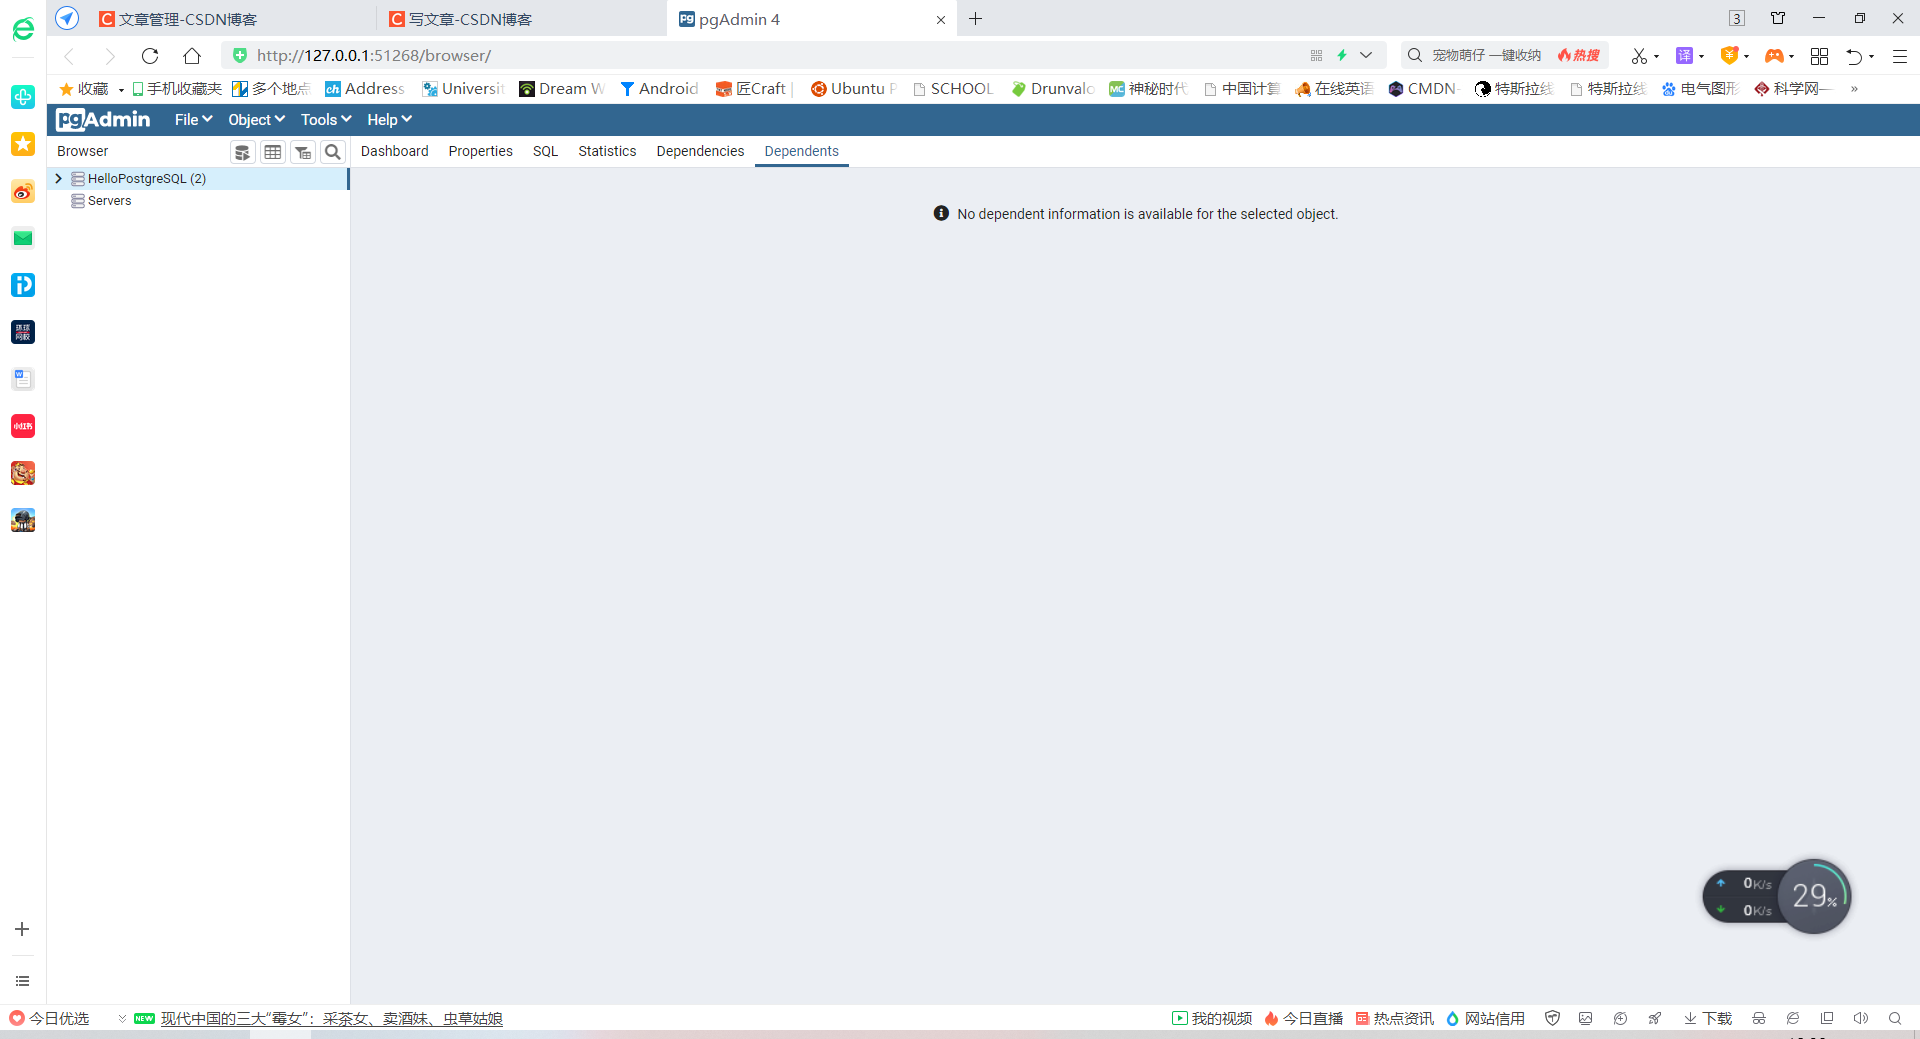Open 网站信用 in status bar

pos(1486,1018)
